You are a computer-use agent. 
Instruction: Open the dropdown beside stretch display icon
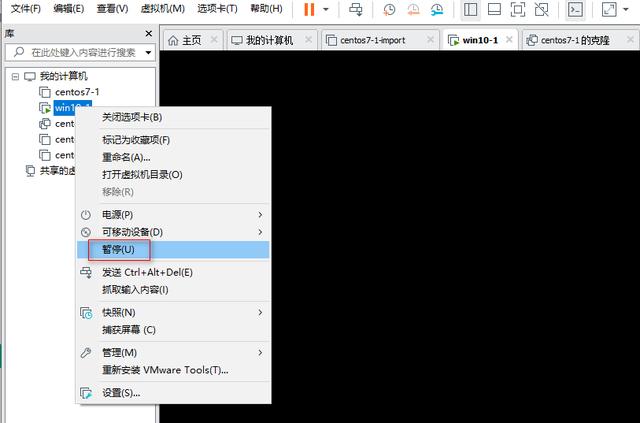(626, 9)
